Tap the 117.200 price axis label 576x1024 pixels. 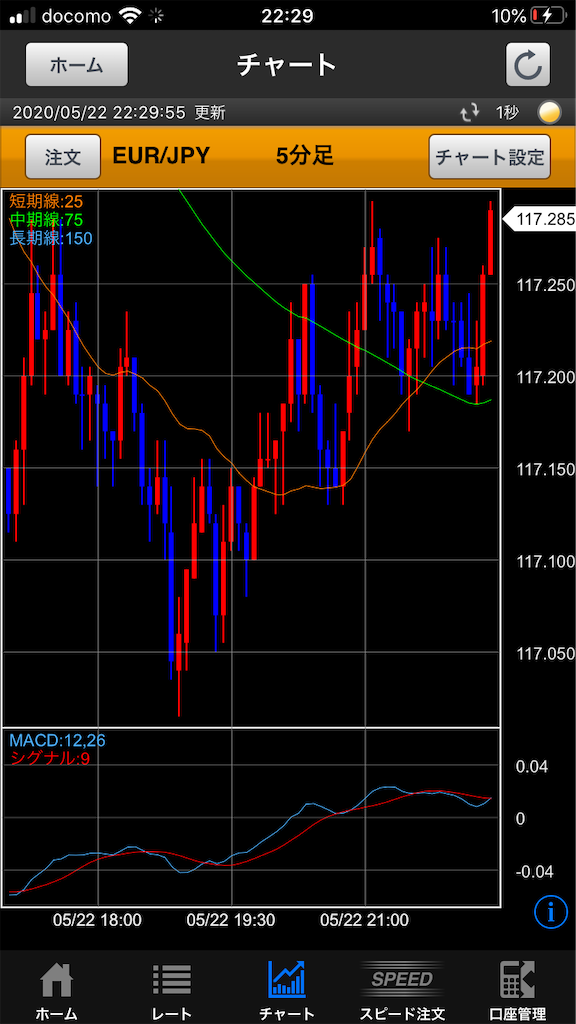click(x=545, y=377)
